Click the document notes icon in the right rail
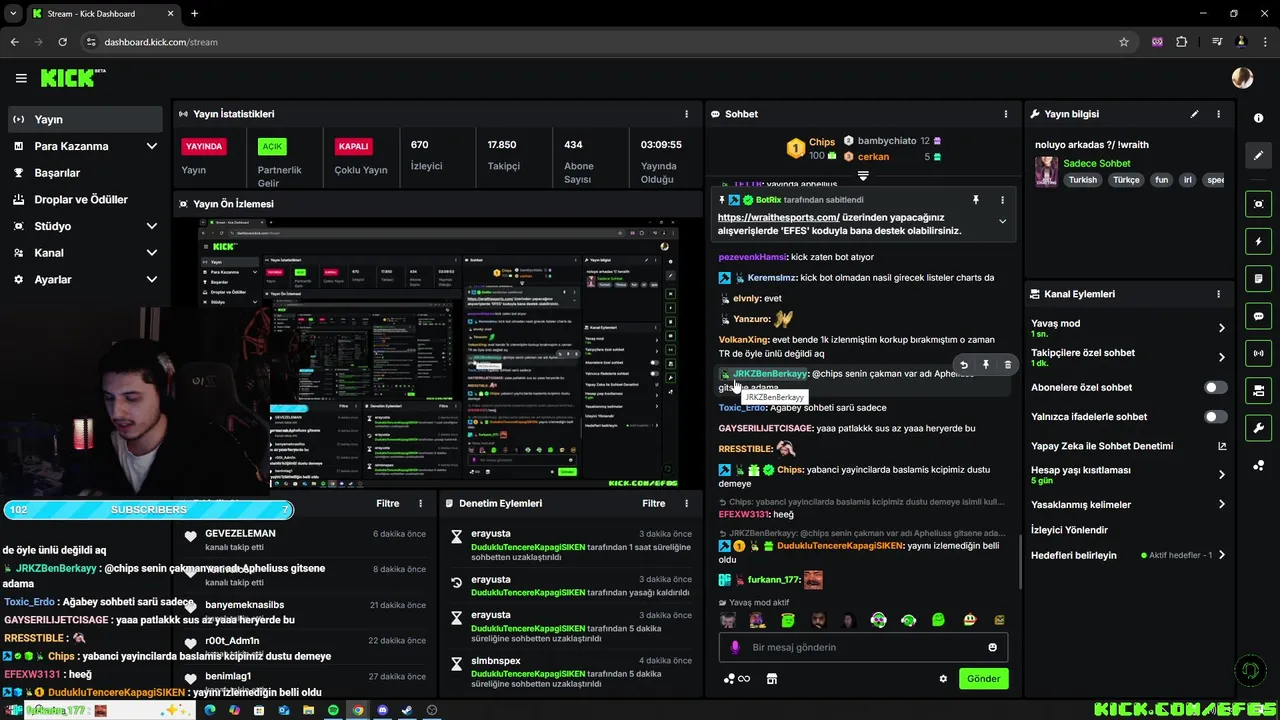This screenshot has width=1280, height=720. [1258, 279]
